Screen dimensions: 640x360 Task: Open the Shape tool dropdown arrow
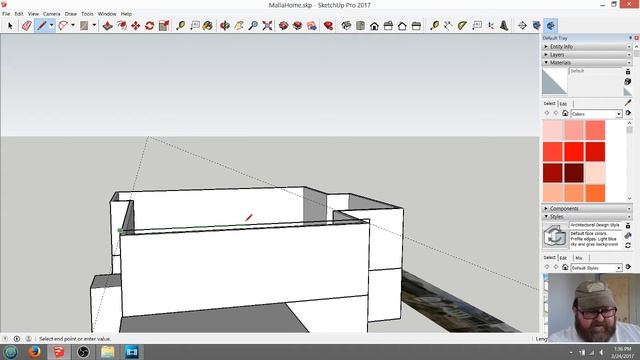94,25
